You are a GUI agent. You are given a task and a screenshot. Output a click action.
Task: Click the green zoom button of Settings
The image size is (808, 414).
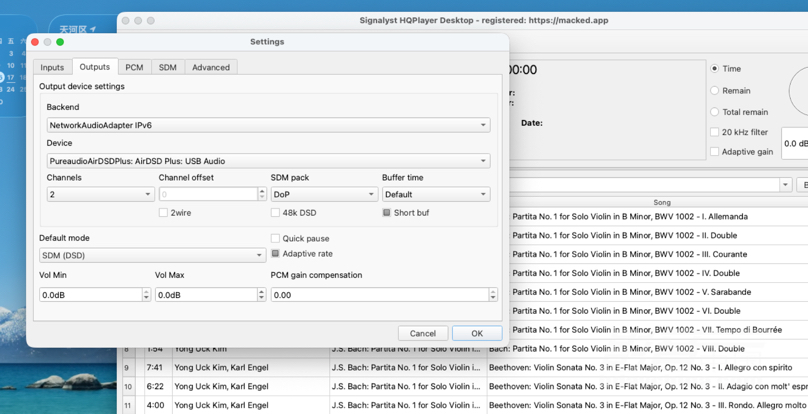[x=60, y=42]
